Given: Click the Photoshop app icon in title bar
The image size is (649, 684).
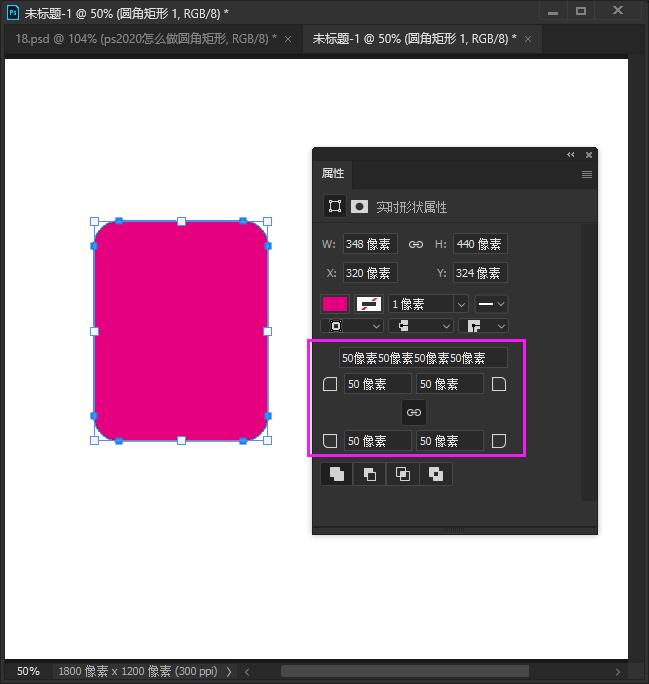Looking at the screenshot, I should [13, 13].
